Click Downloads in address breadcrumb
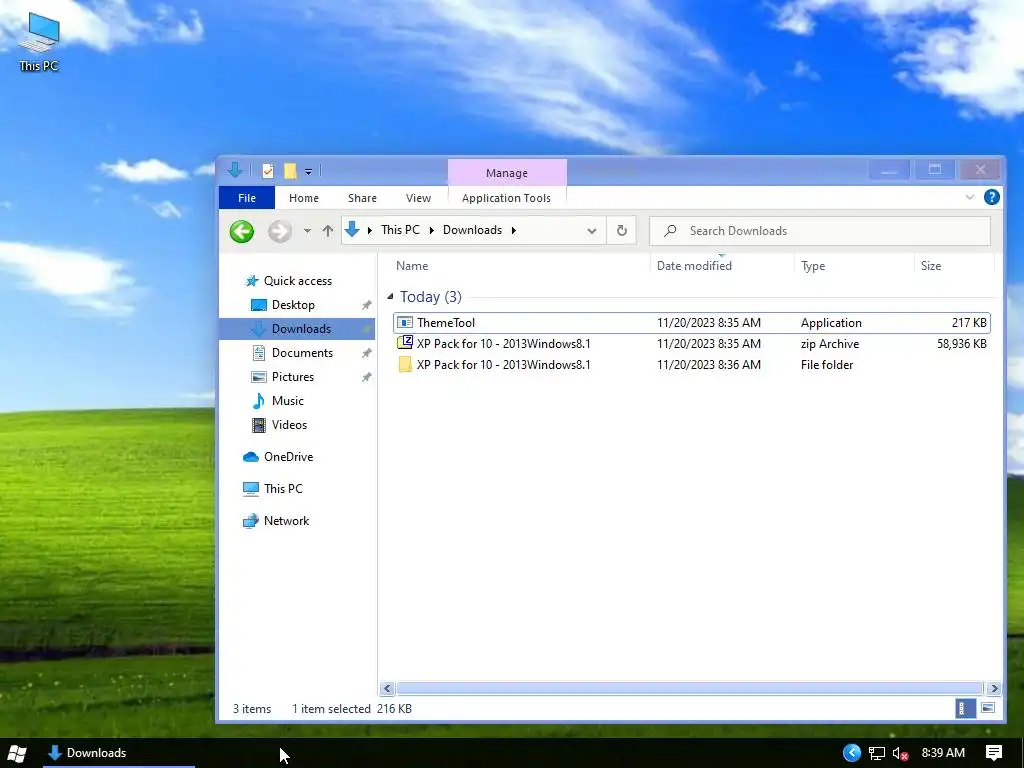The width and height of the screenshot is (1024, 768). pyautogui.click(x=472, y=230)
